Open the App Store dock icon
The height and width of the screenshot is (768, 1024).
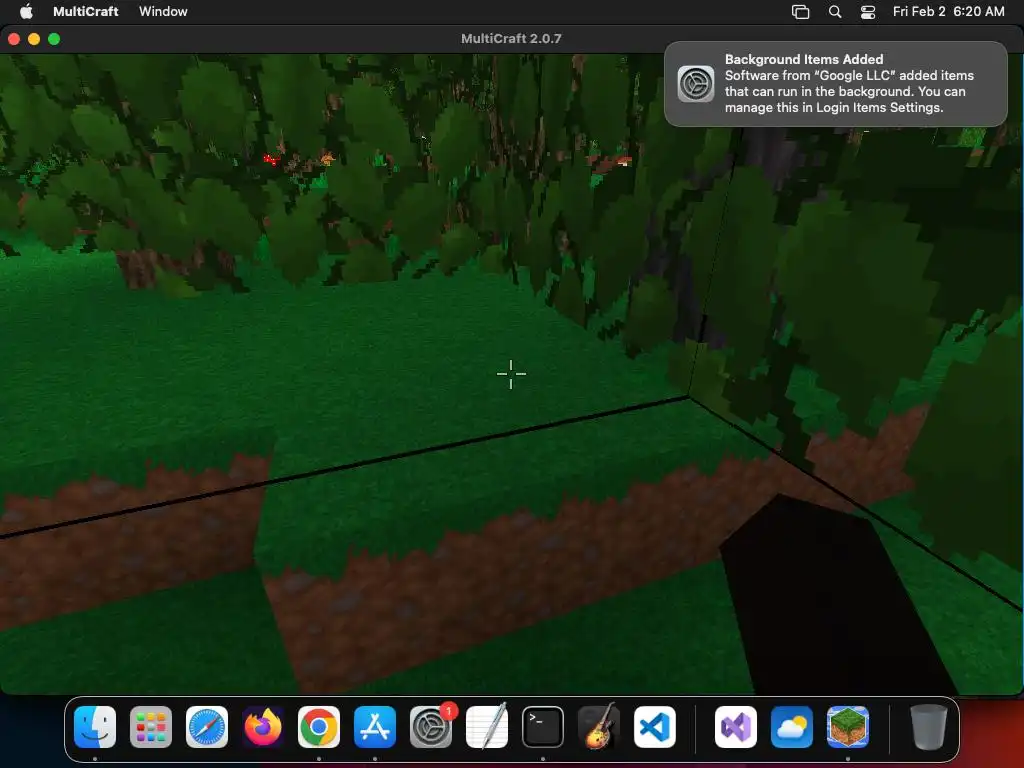click(x=375, y=727)
